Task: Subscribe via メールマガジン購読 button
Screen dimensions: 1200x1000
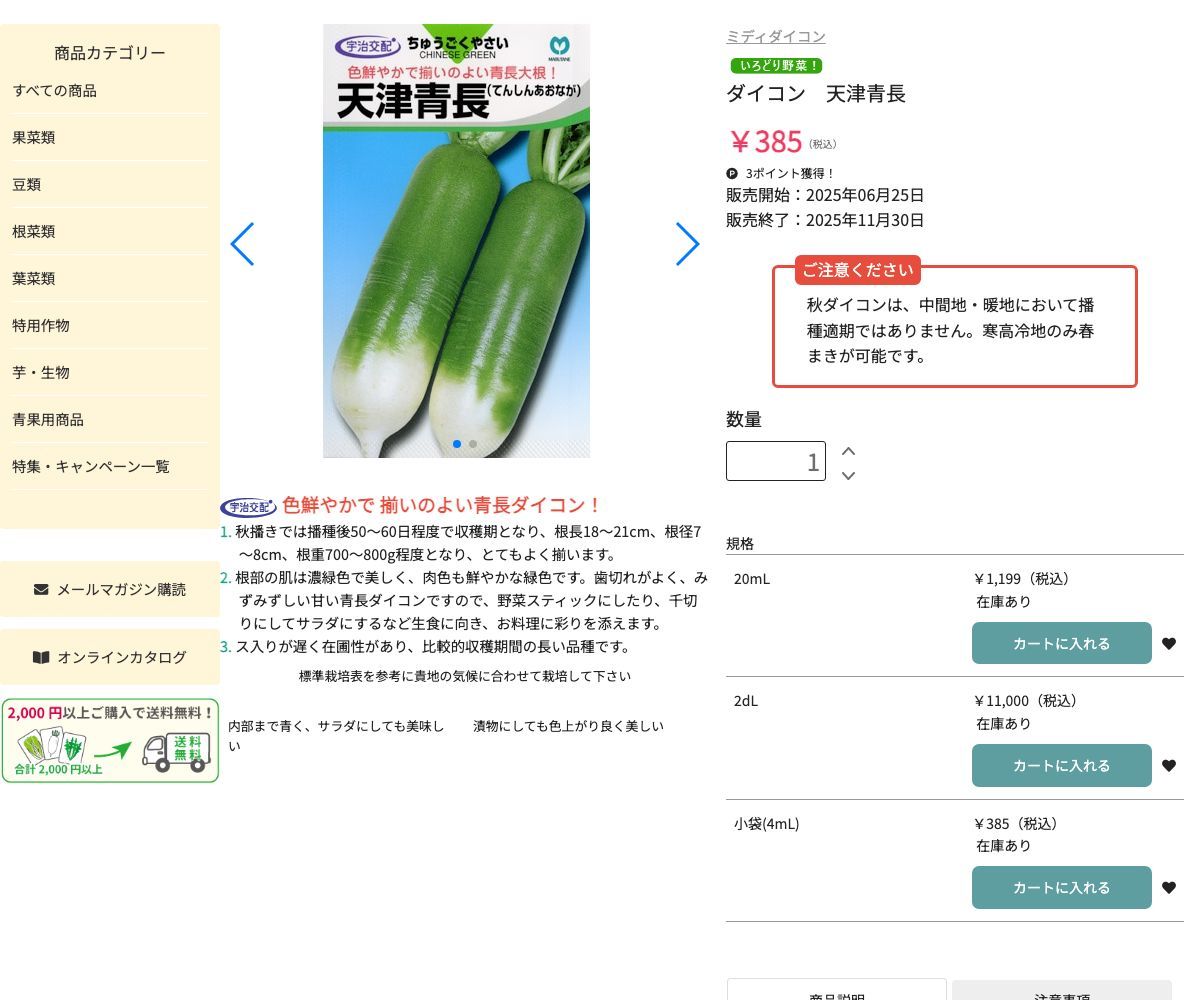Action: pos(110,589)
